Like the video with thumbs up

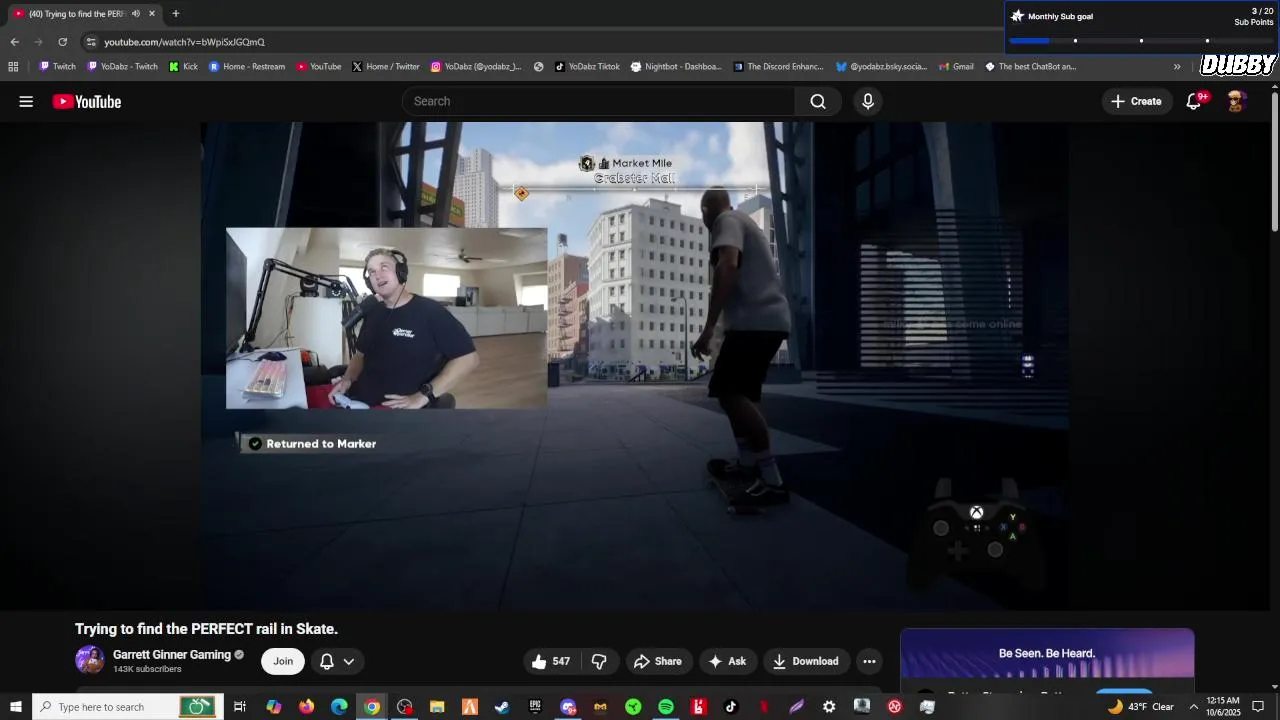click(550, 661)
